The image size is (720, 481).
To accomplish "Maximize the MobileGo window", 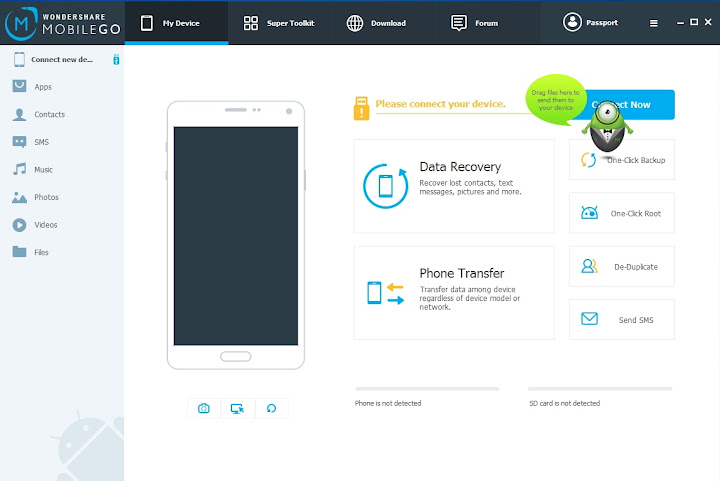I will (x=694, y=22).
